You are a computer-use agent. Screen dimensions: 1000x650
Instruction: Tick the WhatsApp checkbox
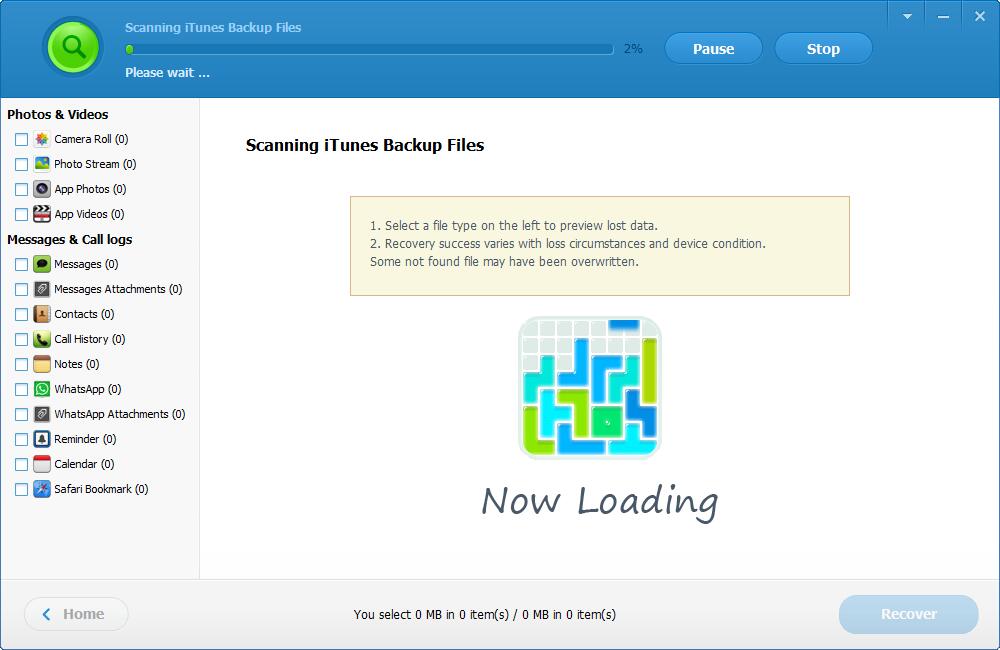click(22, 389)
